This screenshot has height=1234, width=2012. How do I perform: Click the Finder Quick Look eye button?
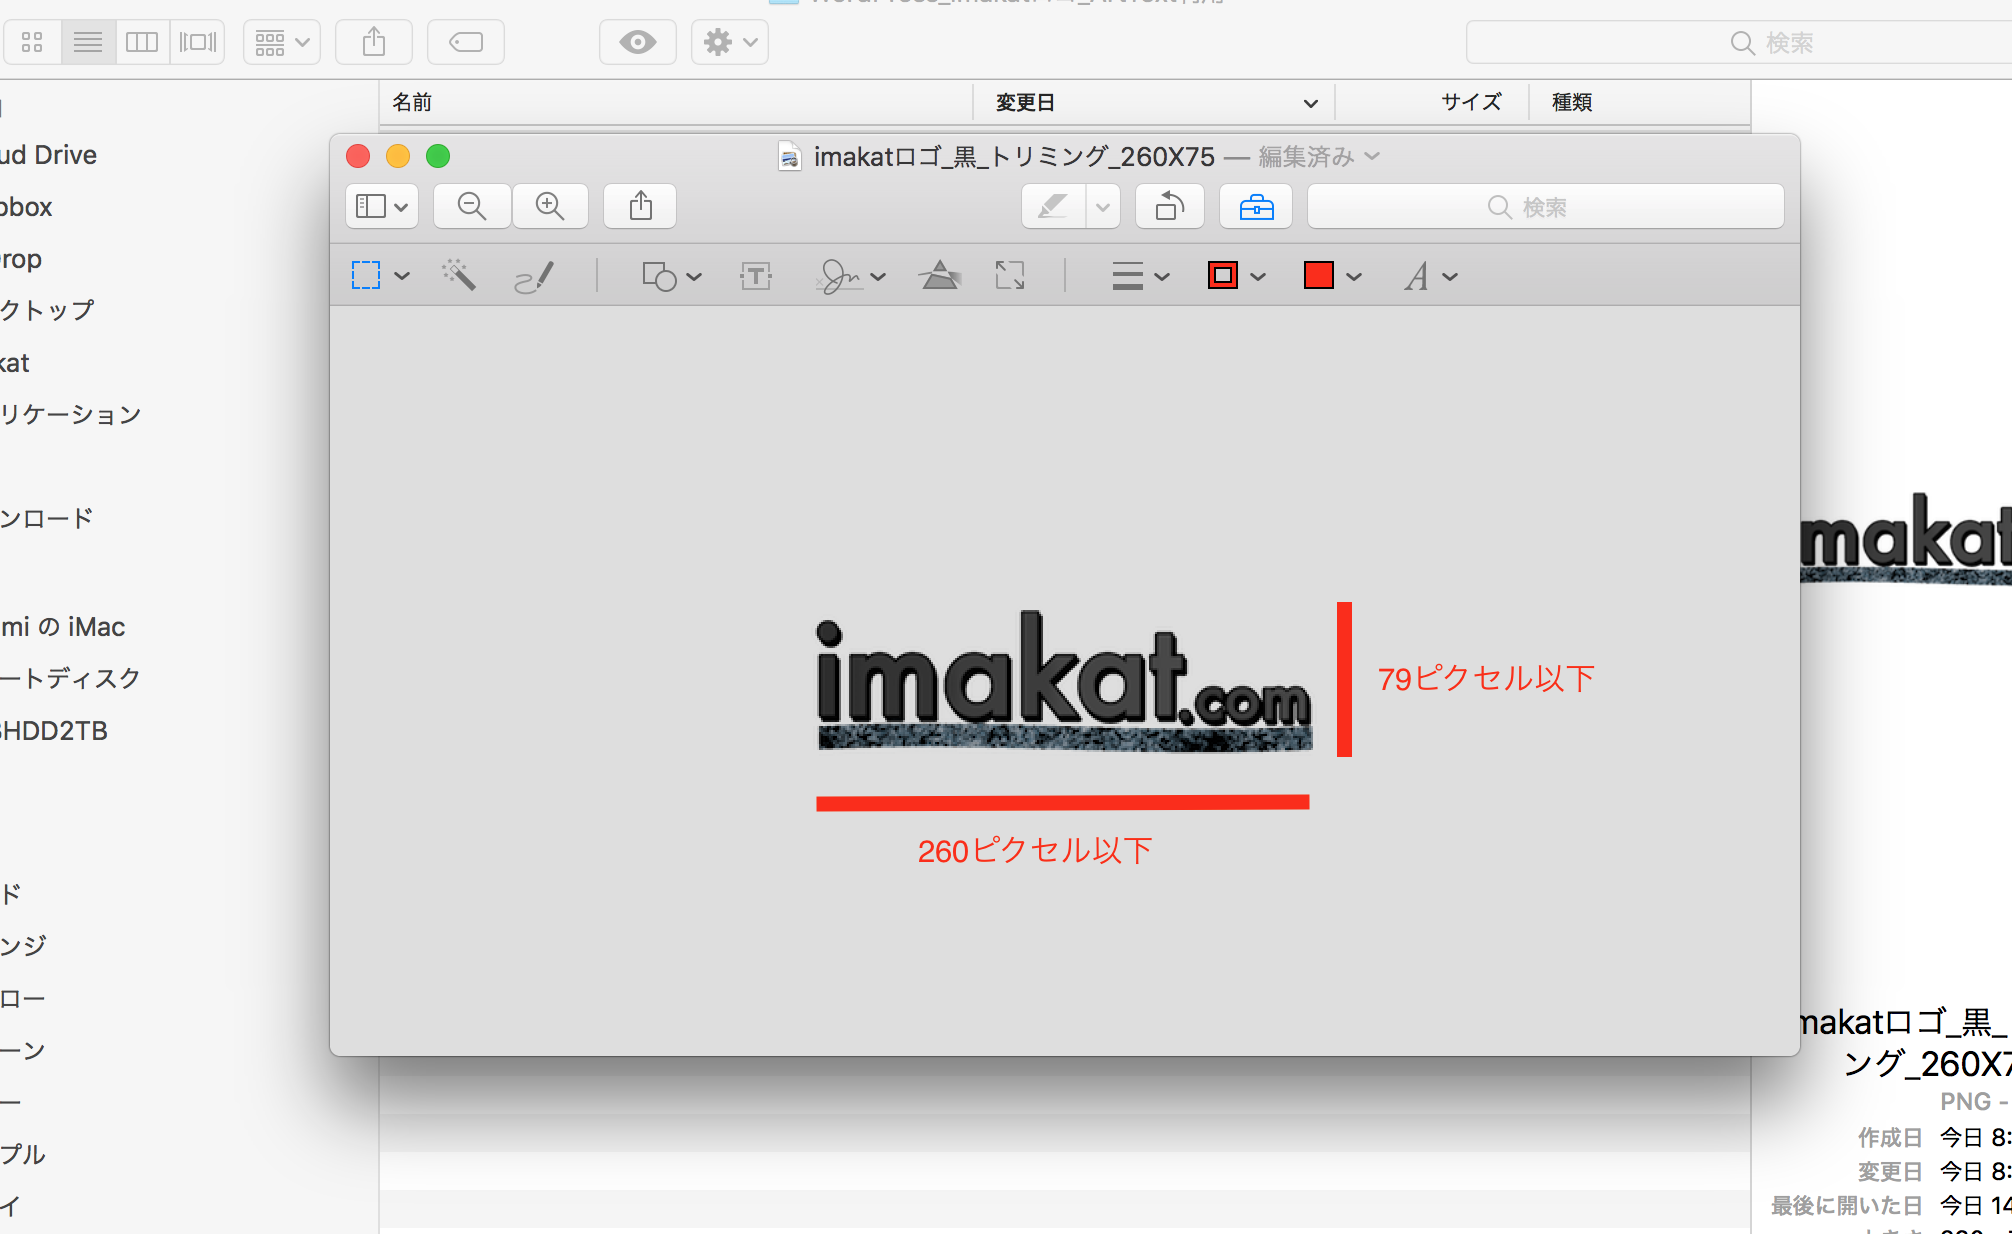pyautogui.click(x=637, y=42)
